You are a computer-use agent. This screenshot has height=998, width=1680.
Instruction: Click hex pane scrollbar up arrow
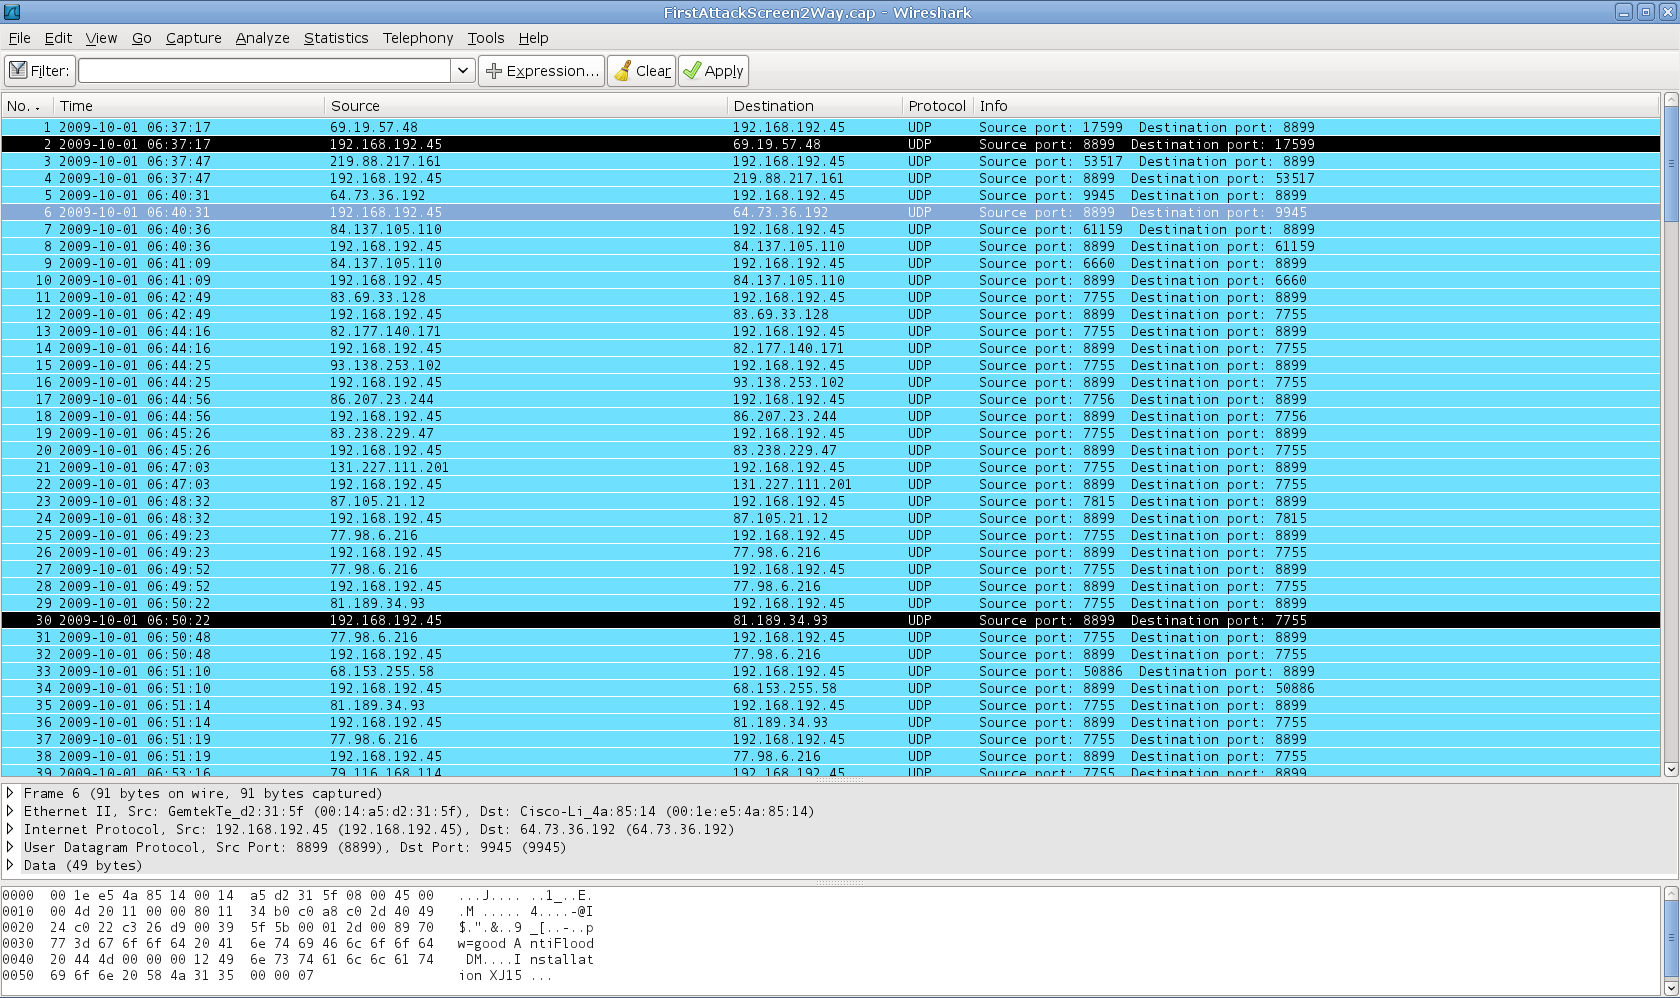(1670, 893)
